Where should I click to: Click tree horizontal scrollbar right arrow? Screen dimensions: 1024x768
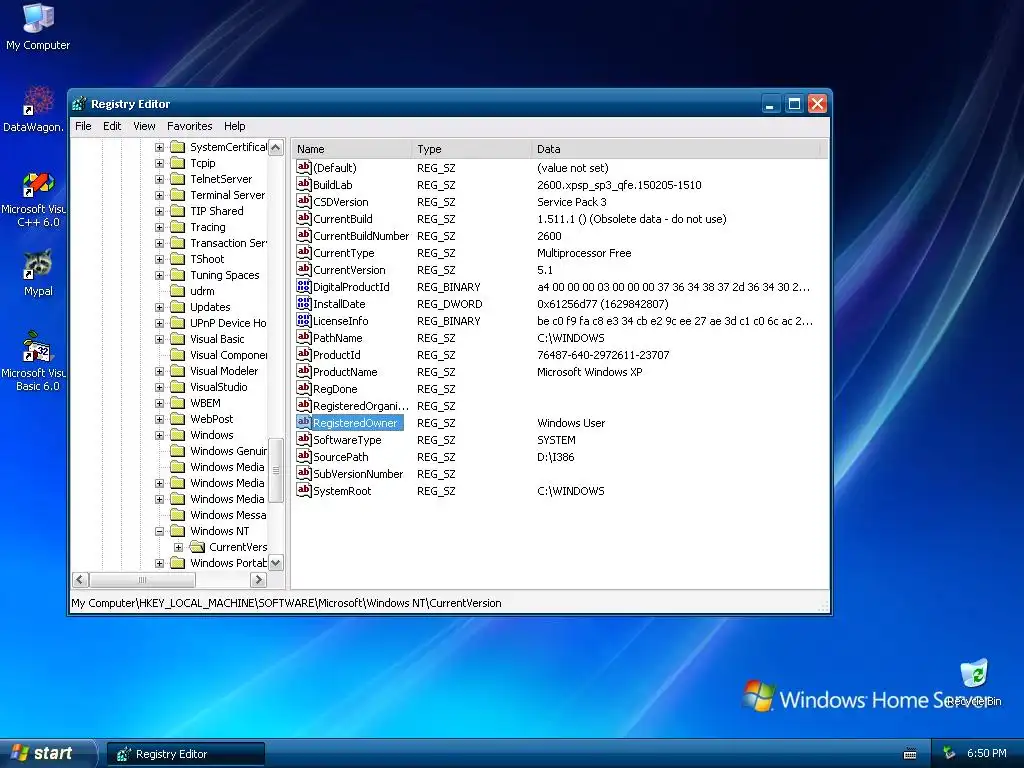click(259, 579)
